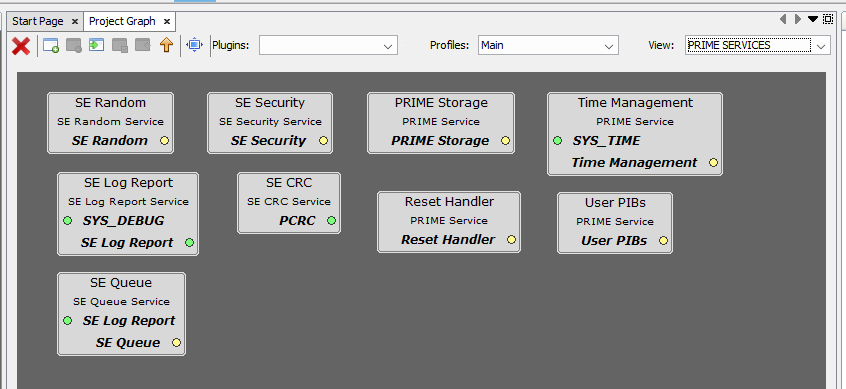The width and height of the screenshot is (846, 389).
Task: Click the left arrow tab scroll icon
Action: pos(782,19)
